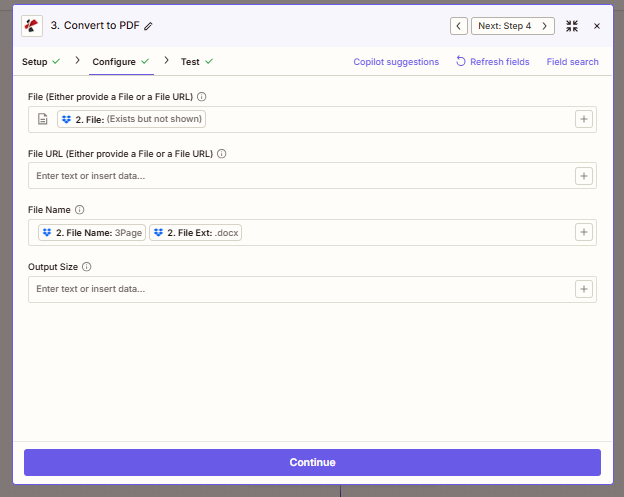Click plus button in Output Size field
Image resolution: width=624 pixels, height=497 pixels.
pyautogui.click(x=584, y=289)
